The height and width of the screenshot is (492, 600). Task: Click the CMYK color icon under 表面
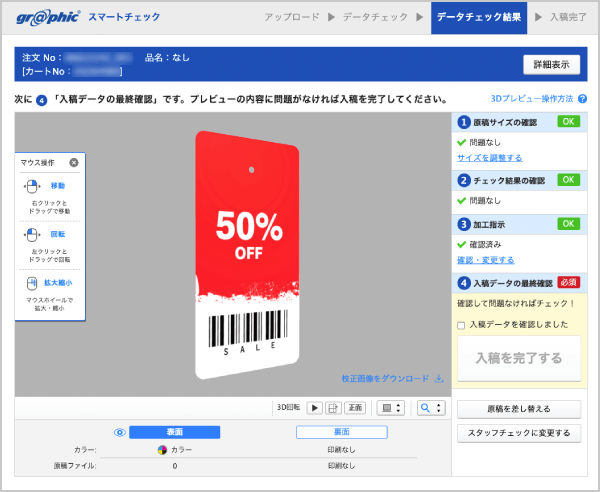pyautogui.click(x=162, y=450)
